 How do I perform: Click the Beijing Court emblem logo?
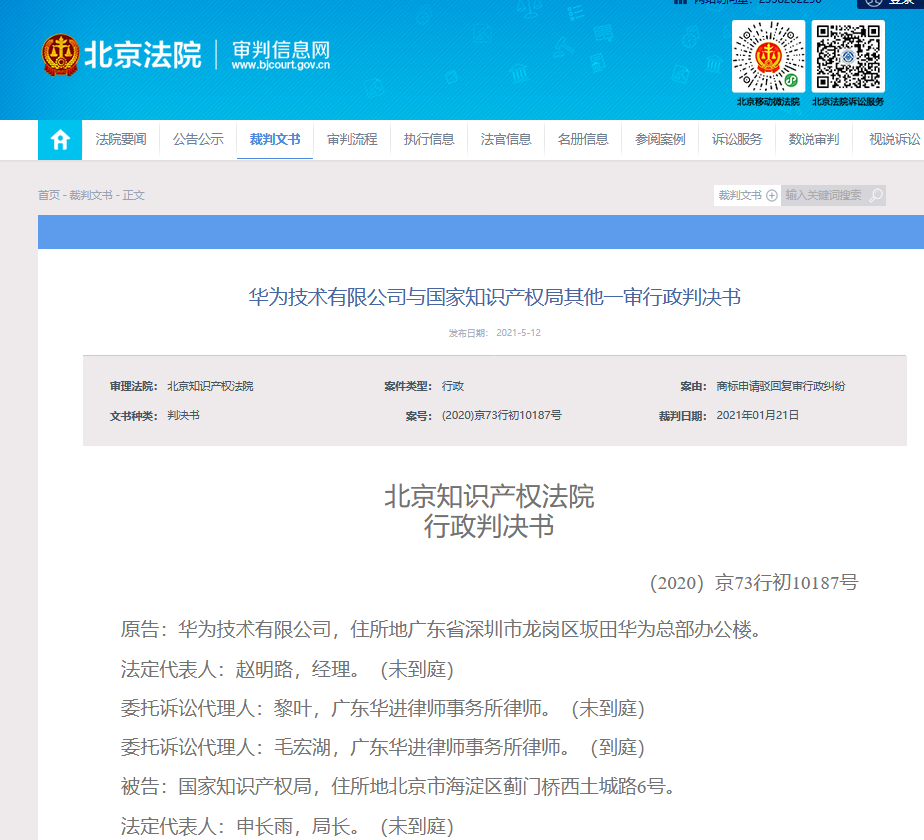(x=60, y=55)
